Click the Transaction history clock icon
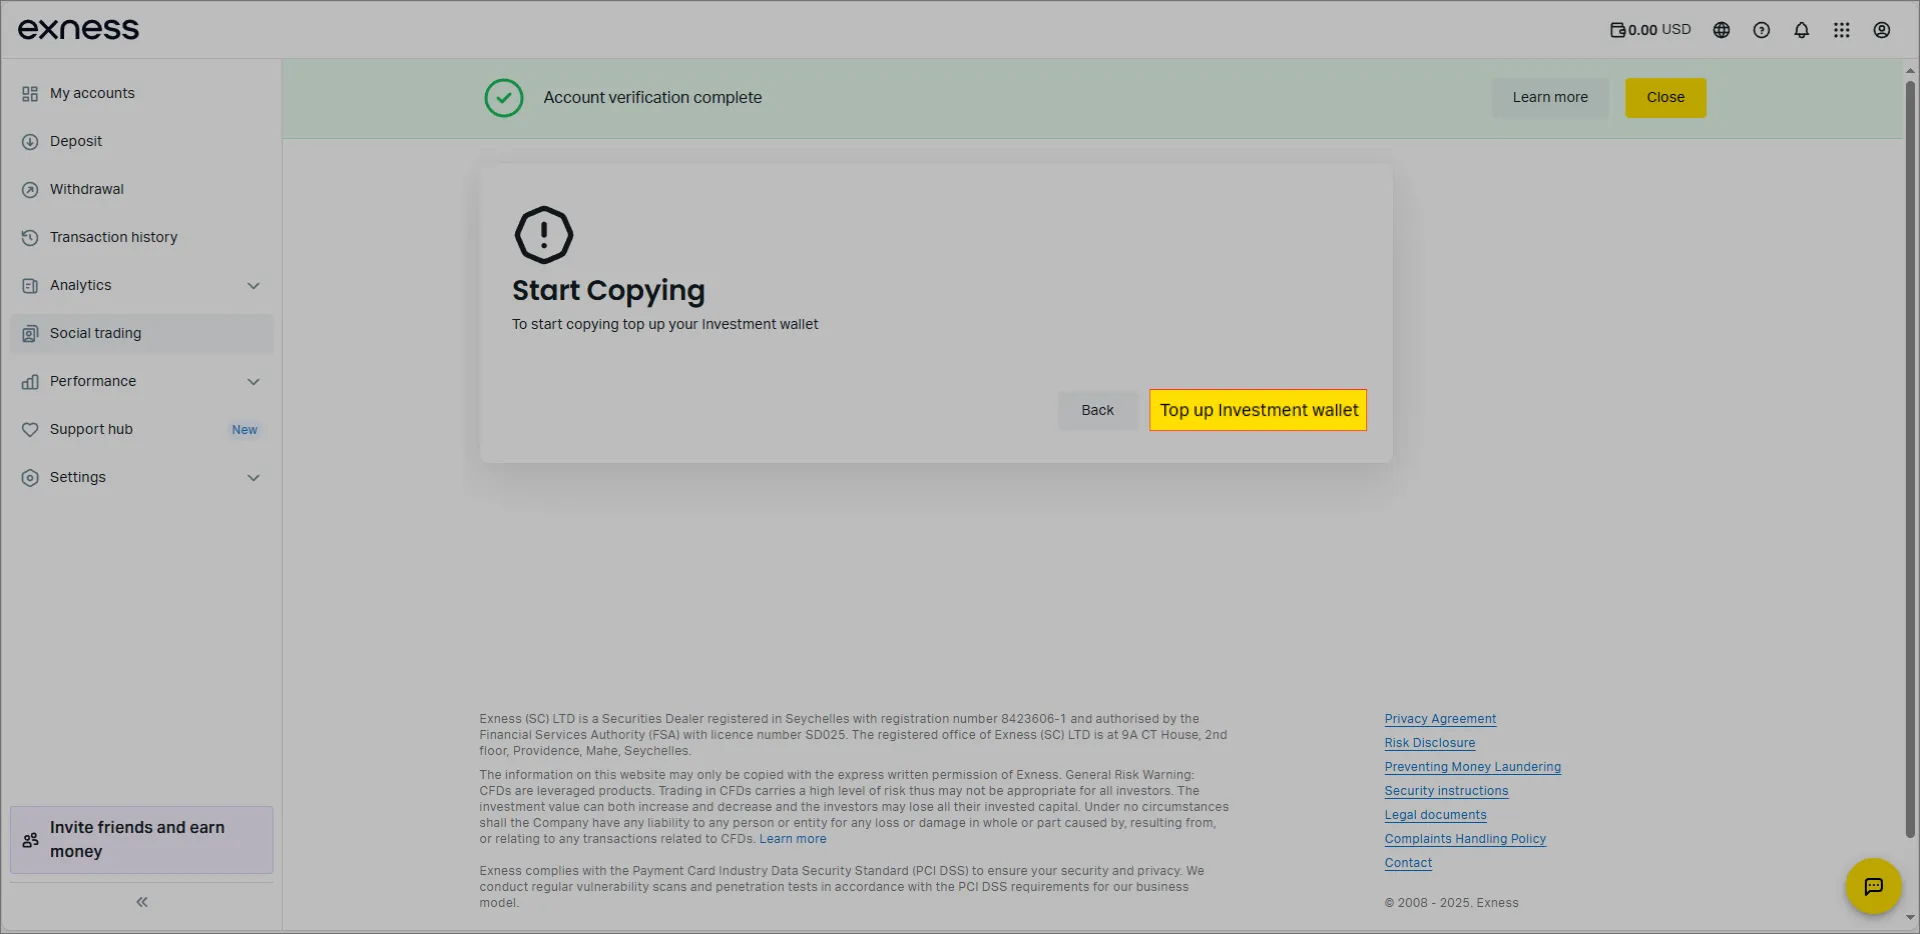 point(30,237)
